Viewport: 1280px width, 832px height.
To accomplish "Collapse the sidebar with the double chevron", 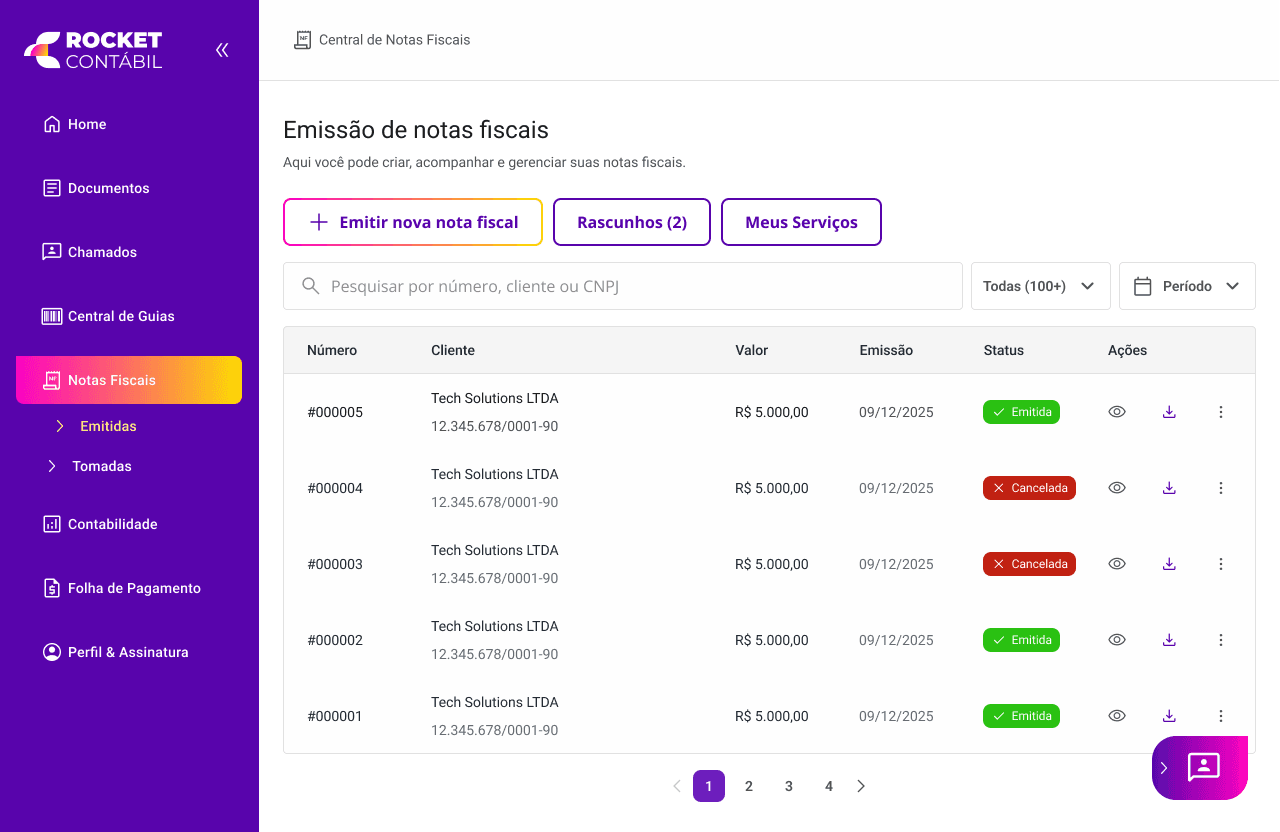I will click(x=222, y=50).
